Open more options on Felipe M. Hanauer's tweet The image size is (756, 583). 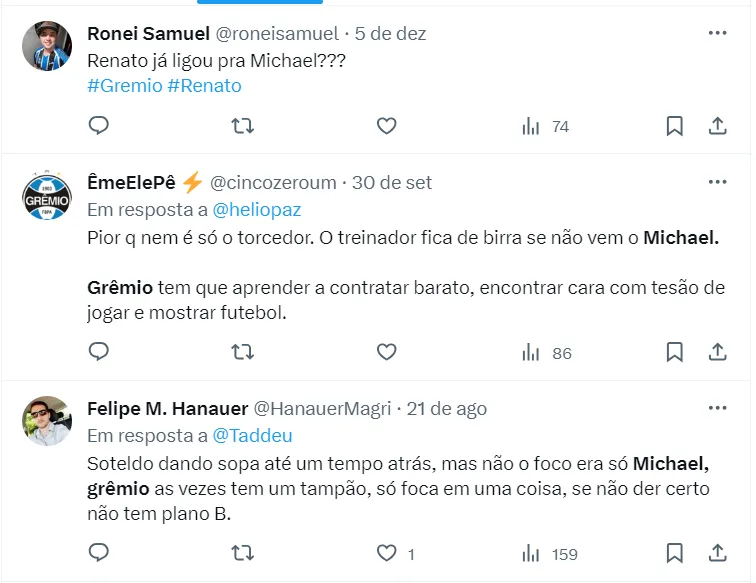pyautogui.click(x=717, y=408)
